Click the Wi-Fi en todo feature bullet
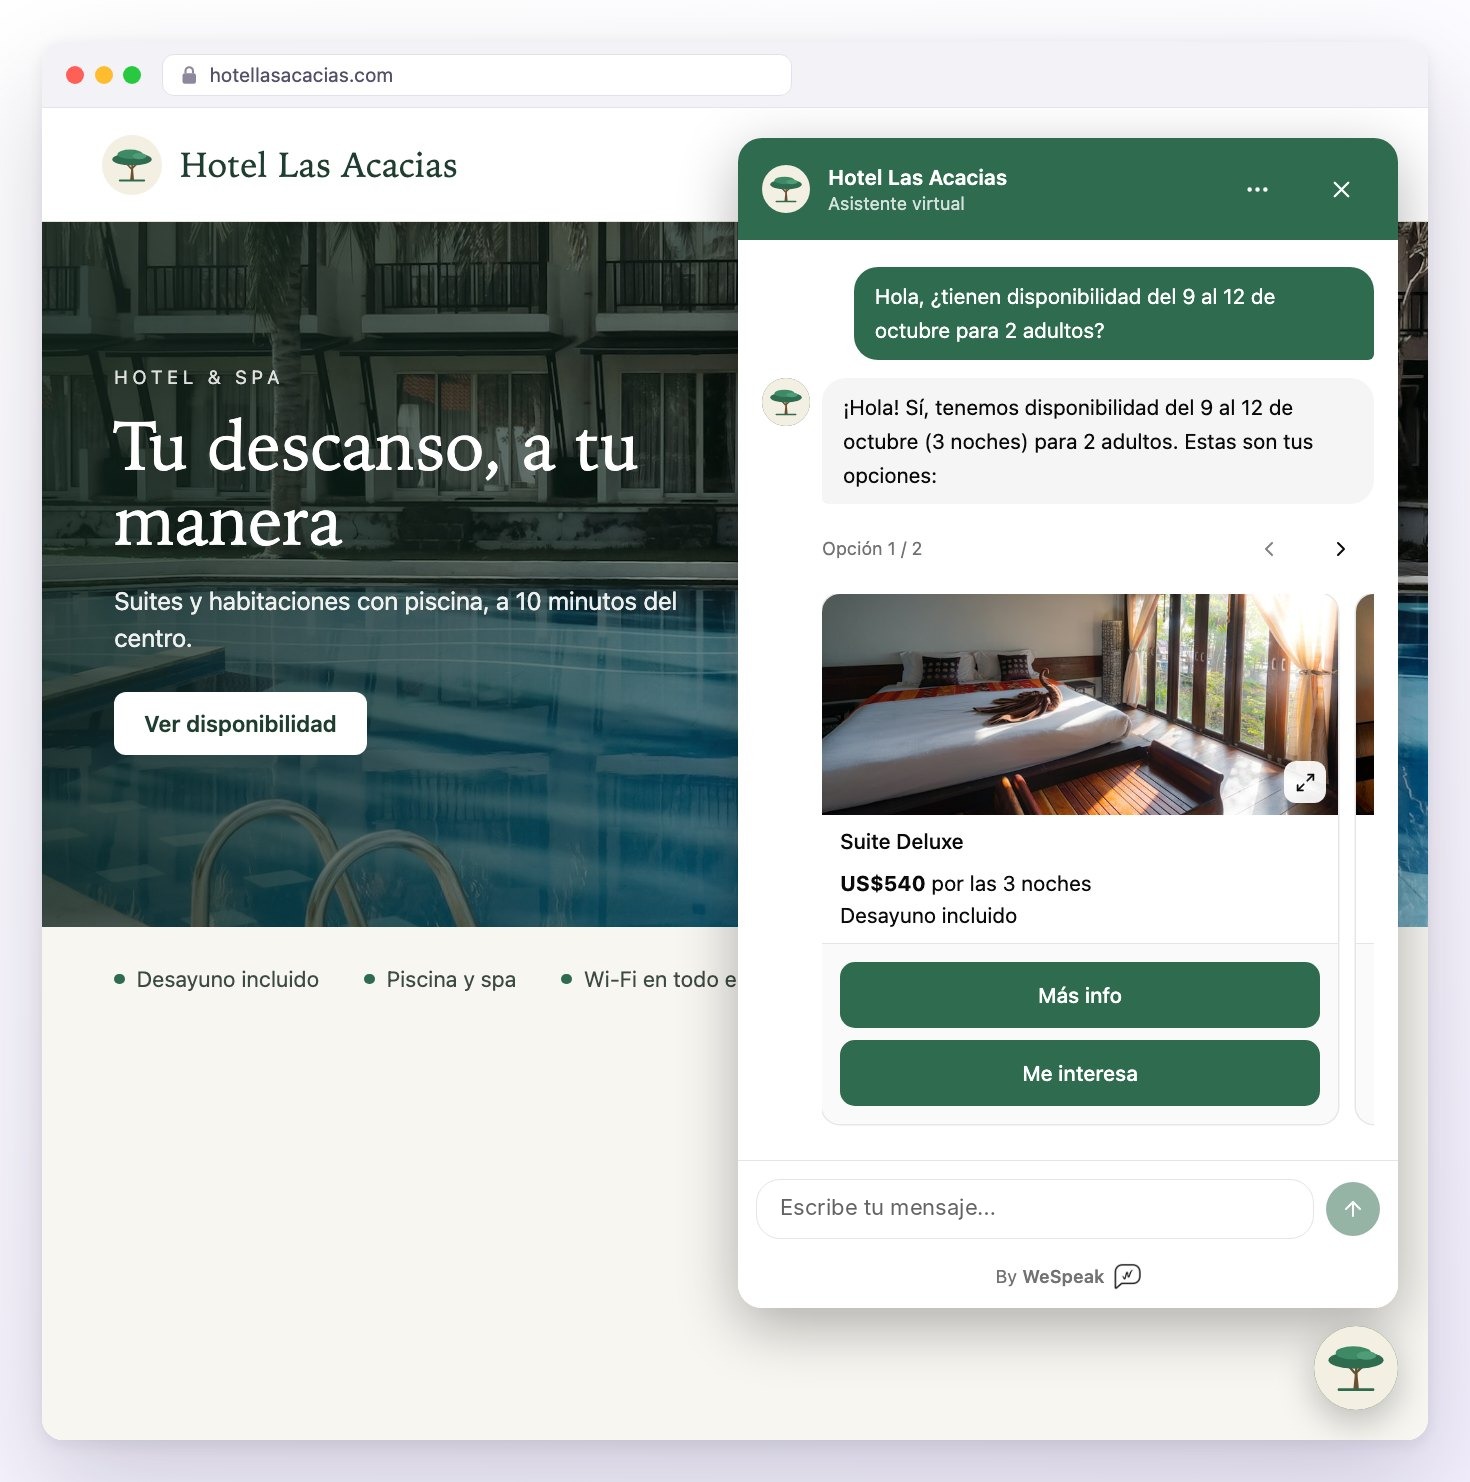This screenshot has height=1482, width=1470. pyautogui.click(x=649, y=980)
